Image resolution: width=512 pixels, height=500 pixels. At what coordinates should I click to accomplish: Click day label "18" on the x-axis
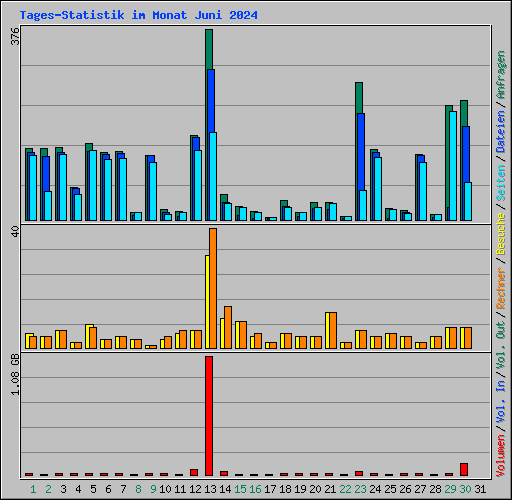(285, 489)
